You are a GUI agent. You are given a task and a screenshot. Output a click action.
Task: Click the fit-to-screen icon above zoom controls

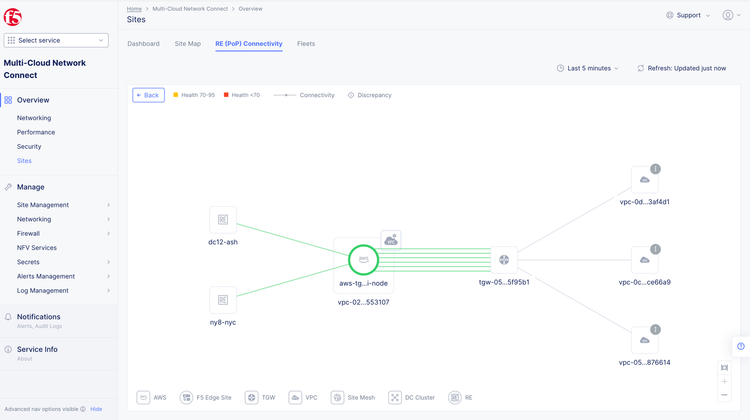pos(725,367)
